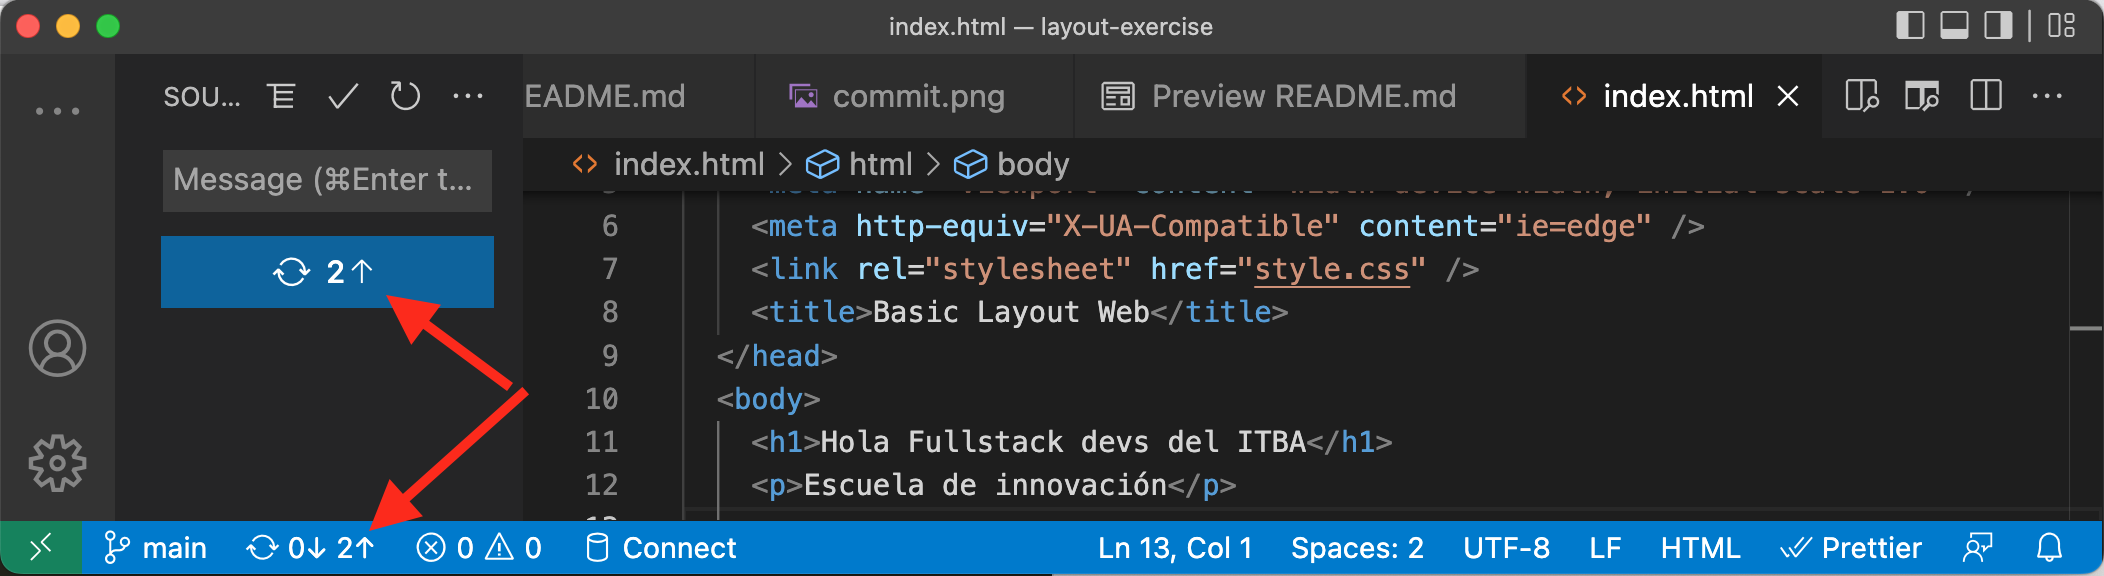Commit changes with the checkmark icon

point(343,96)
